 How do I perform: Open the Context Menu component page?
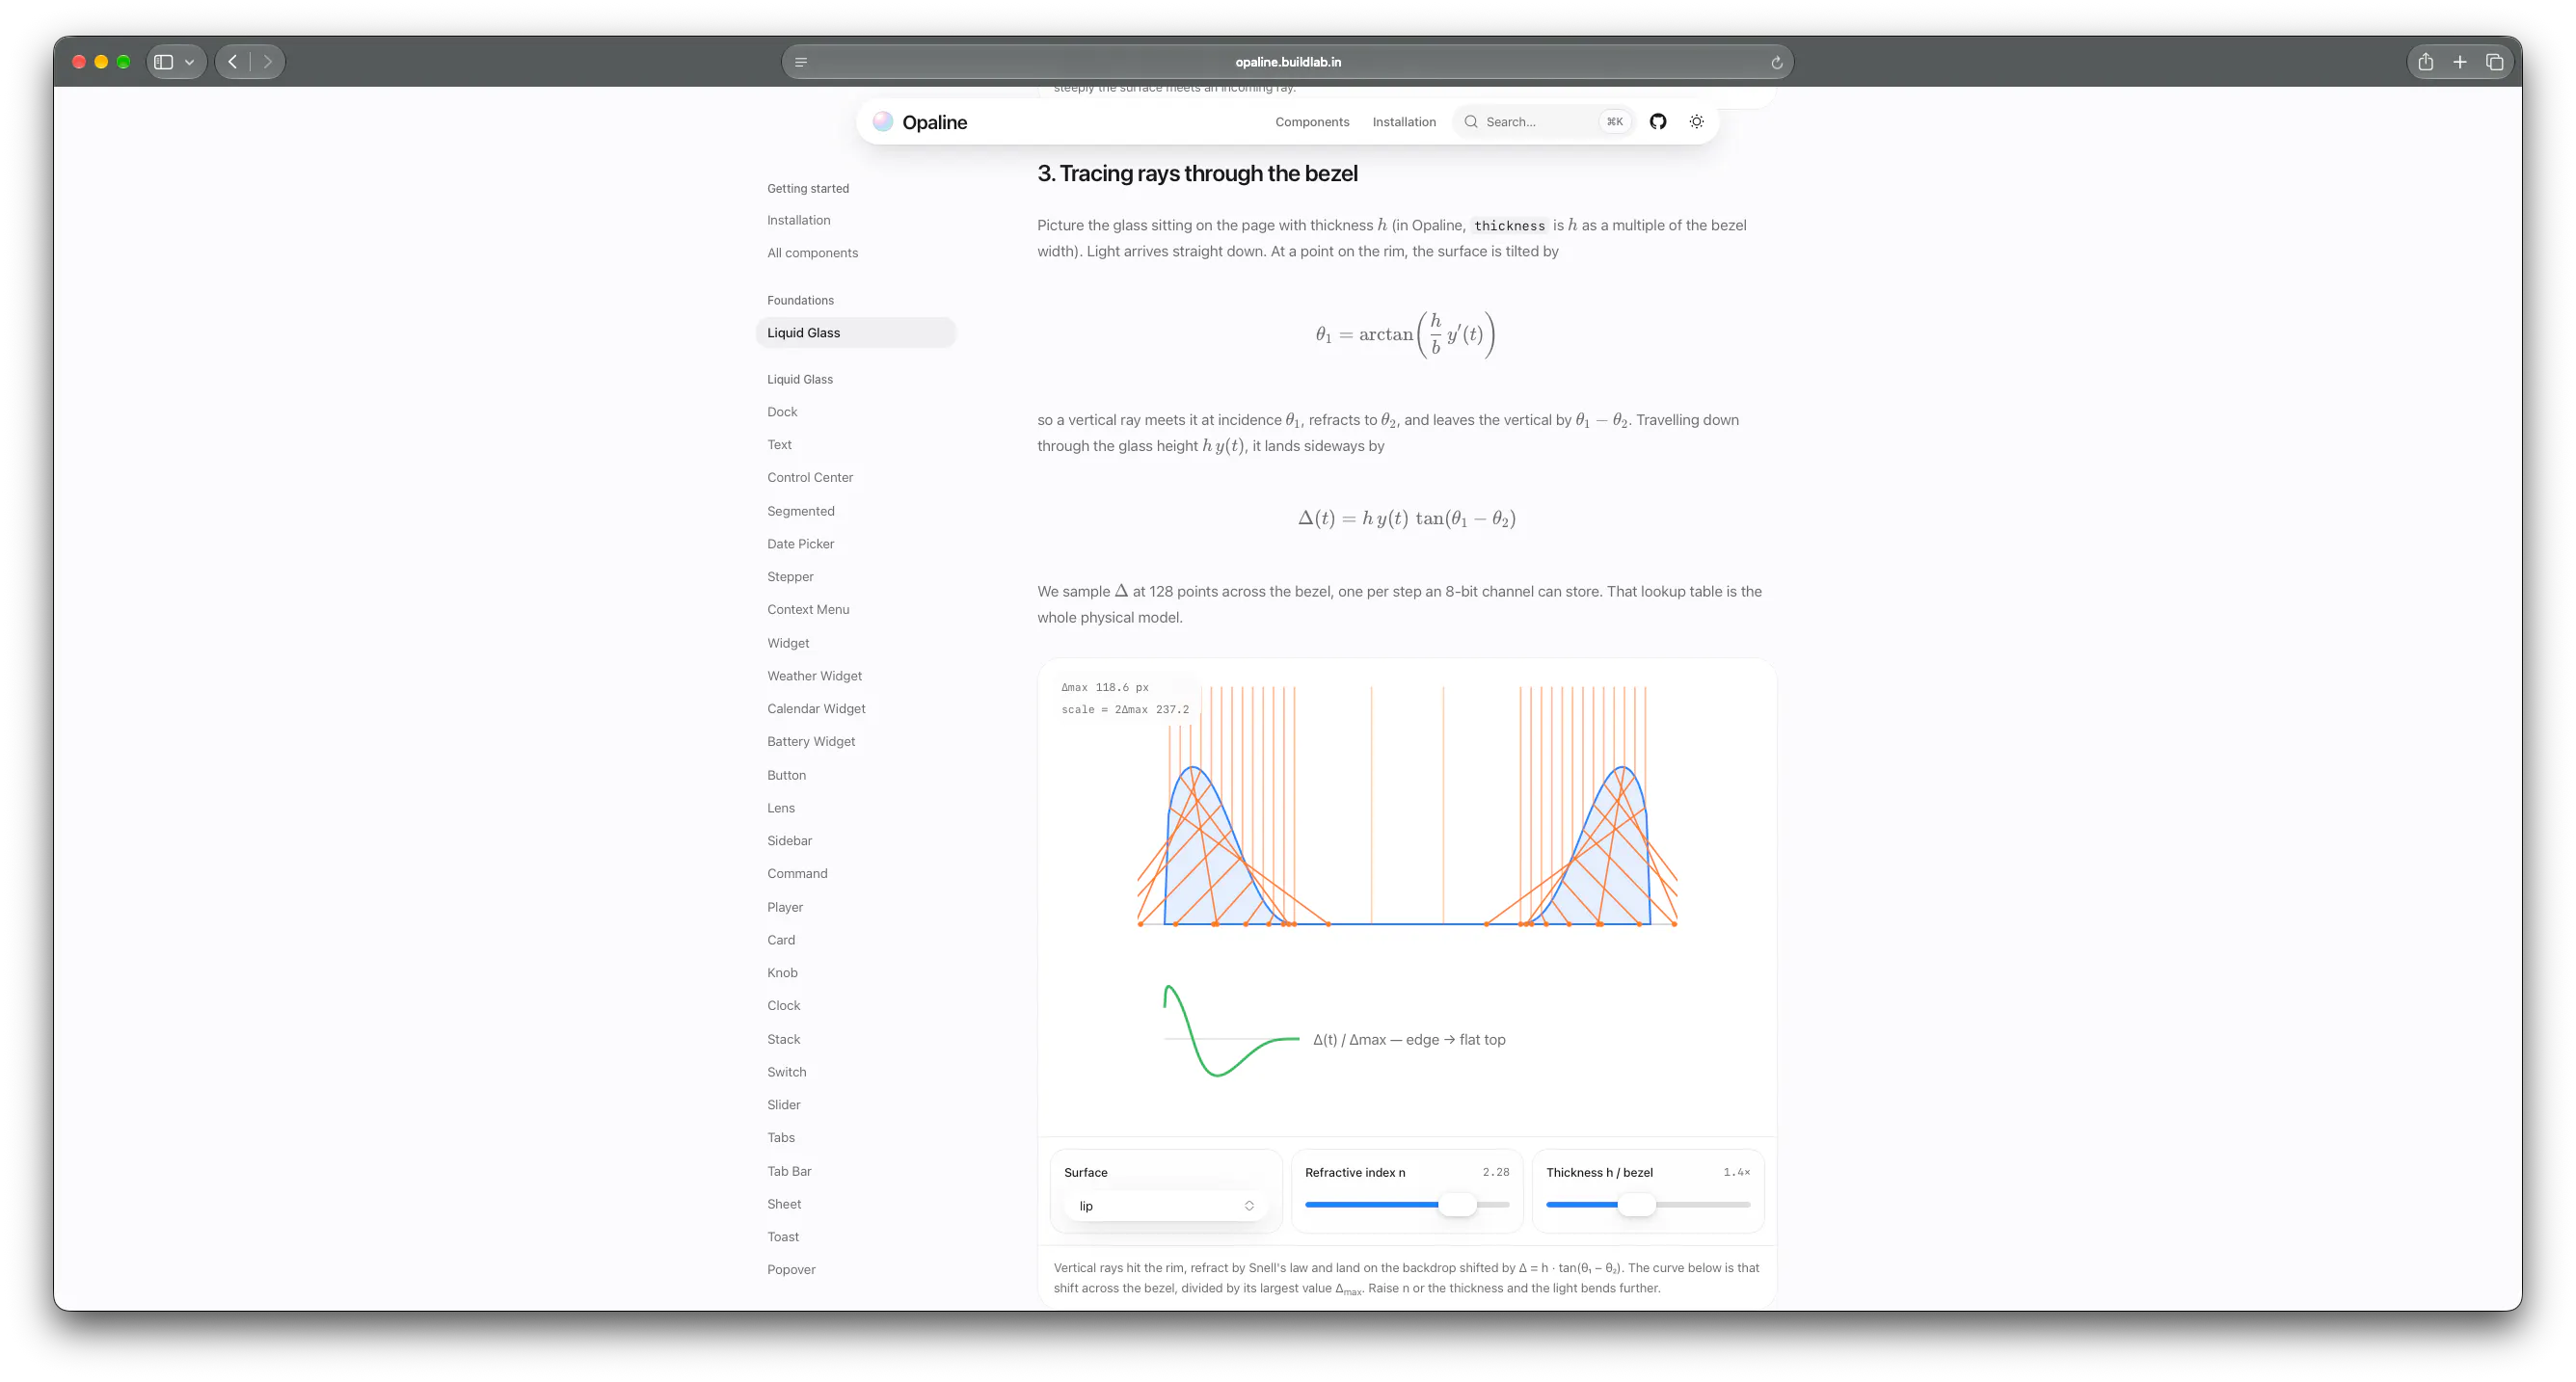pyautogui.click(x=808, y=610)
